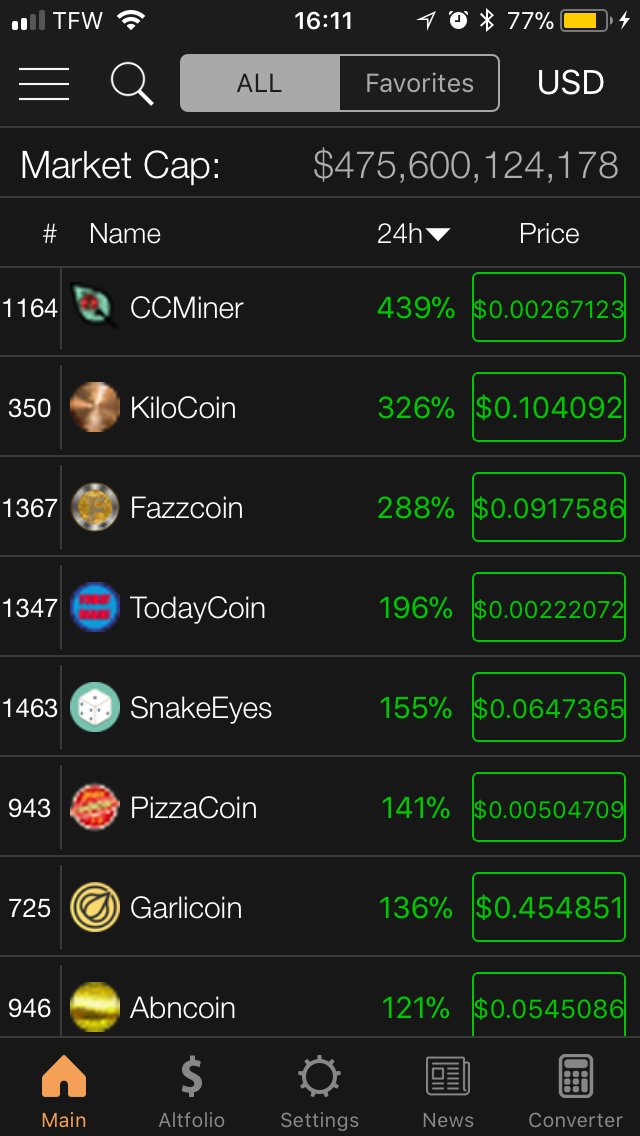This screenshot has width=640, height=1136.
Task: Change currency via USD selector
Action: 570,83
